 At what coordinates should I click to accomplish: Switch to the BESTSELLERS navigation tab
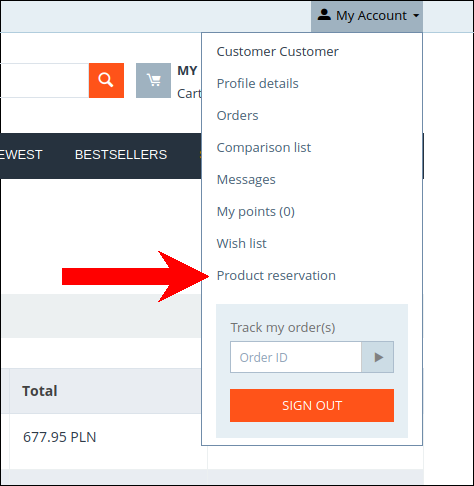(121, 155)
